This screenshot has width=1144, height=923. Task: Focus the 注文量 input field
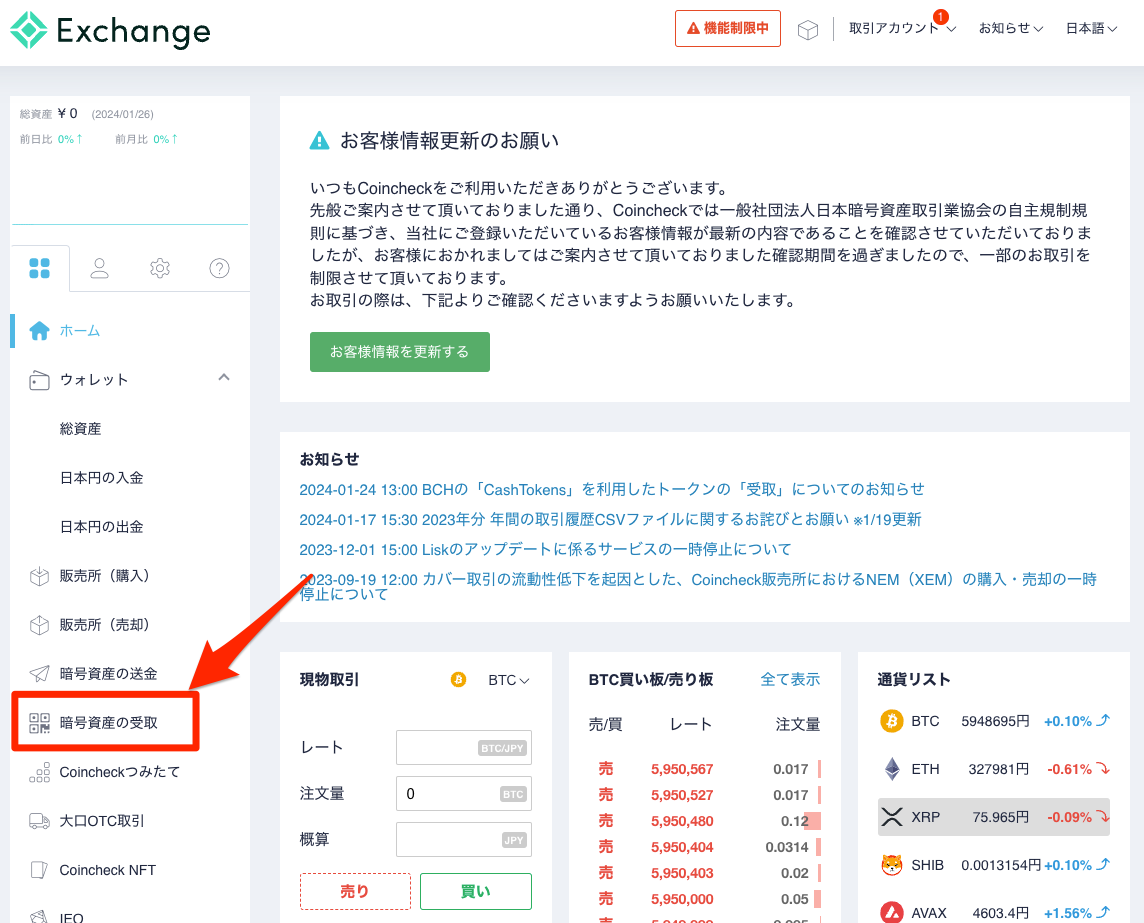464,794
